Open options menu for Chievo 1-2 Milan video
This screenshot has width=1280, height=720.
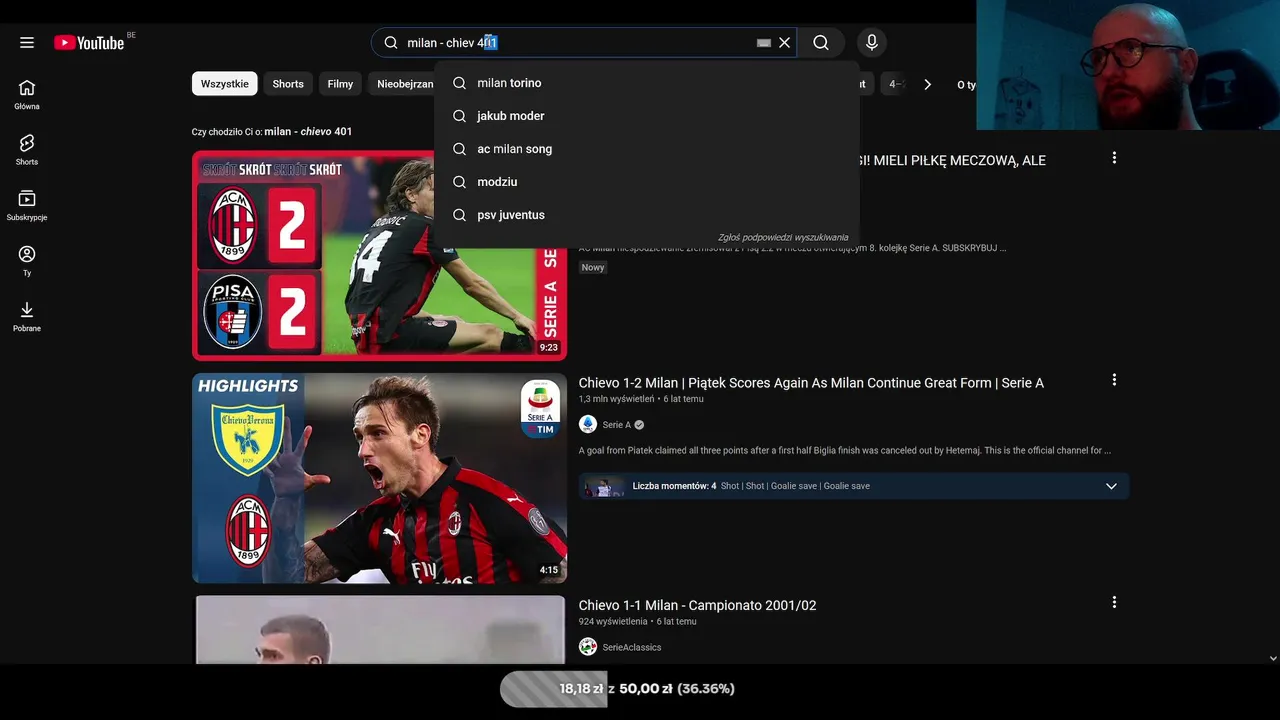tap(1114, 380)
